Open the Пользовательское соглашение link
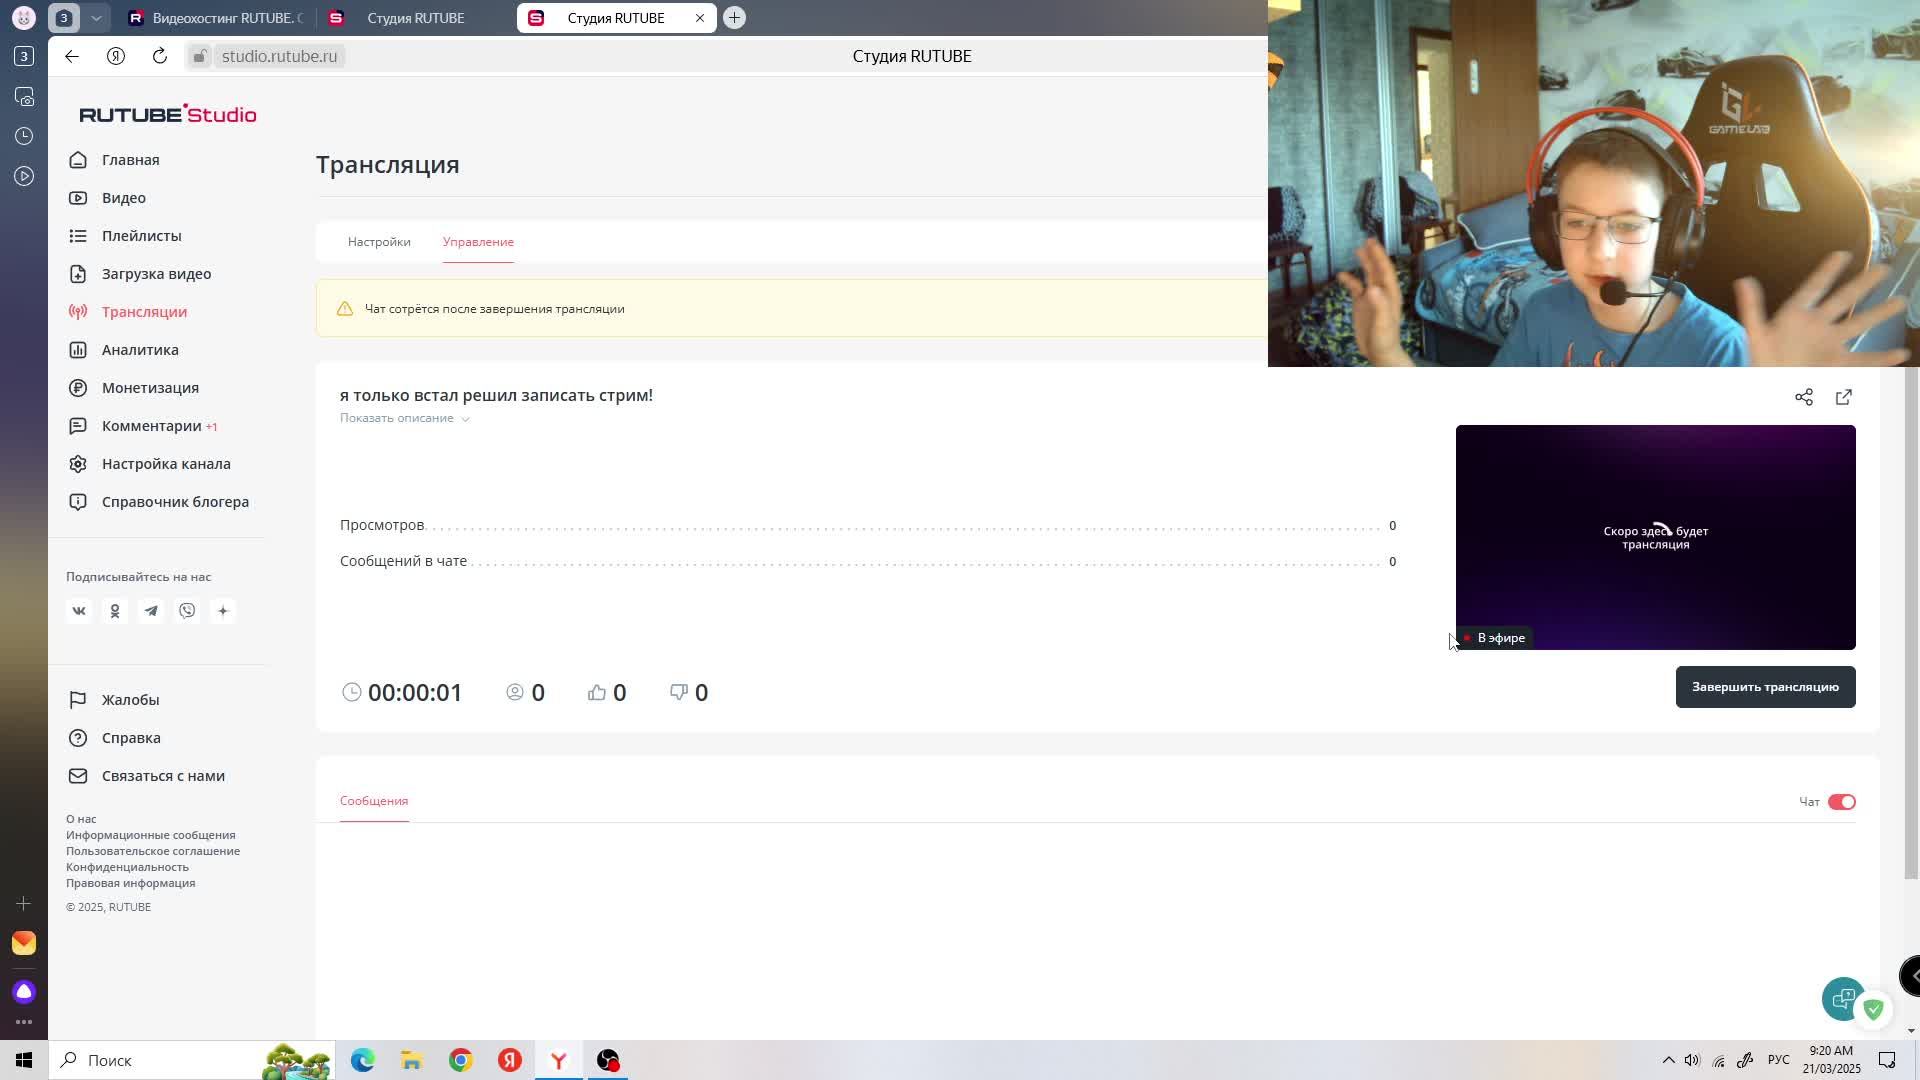 (153, 851)
